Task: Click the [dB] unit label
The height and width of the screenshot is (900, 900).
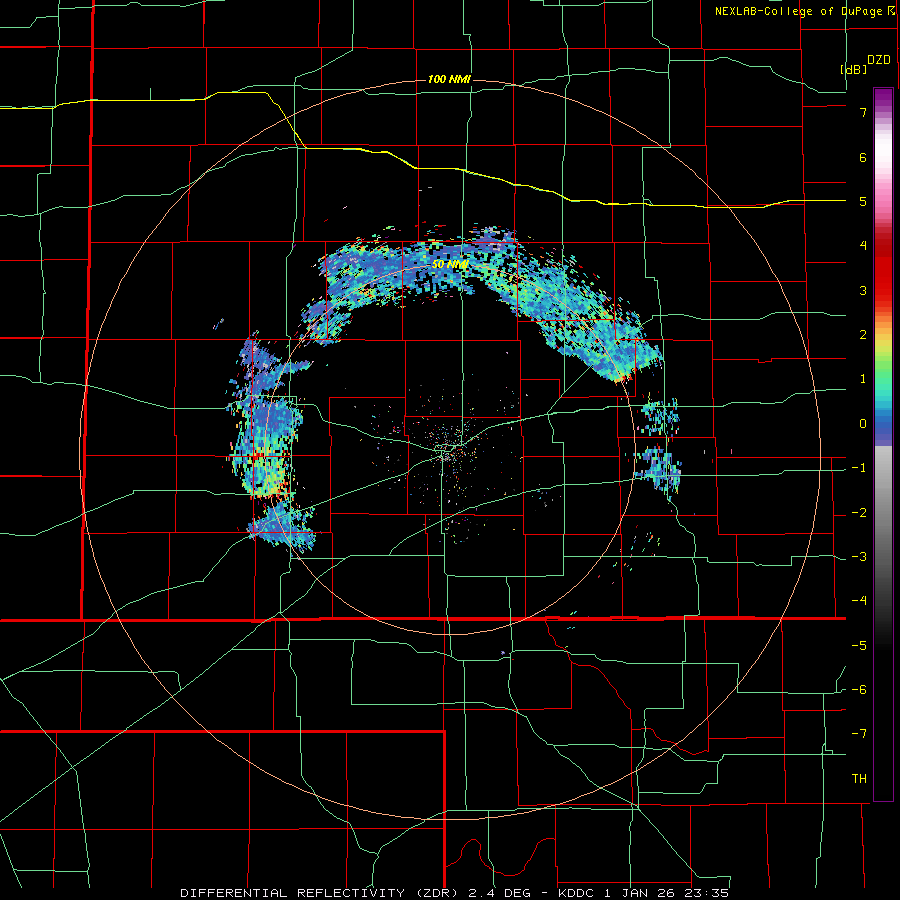Action: pyautogui.click(x=854, y=69)
